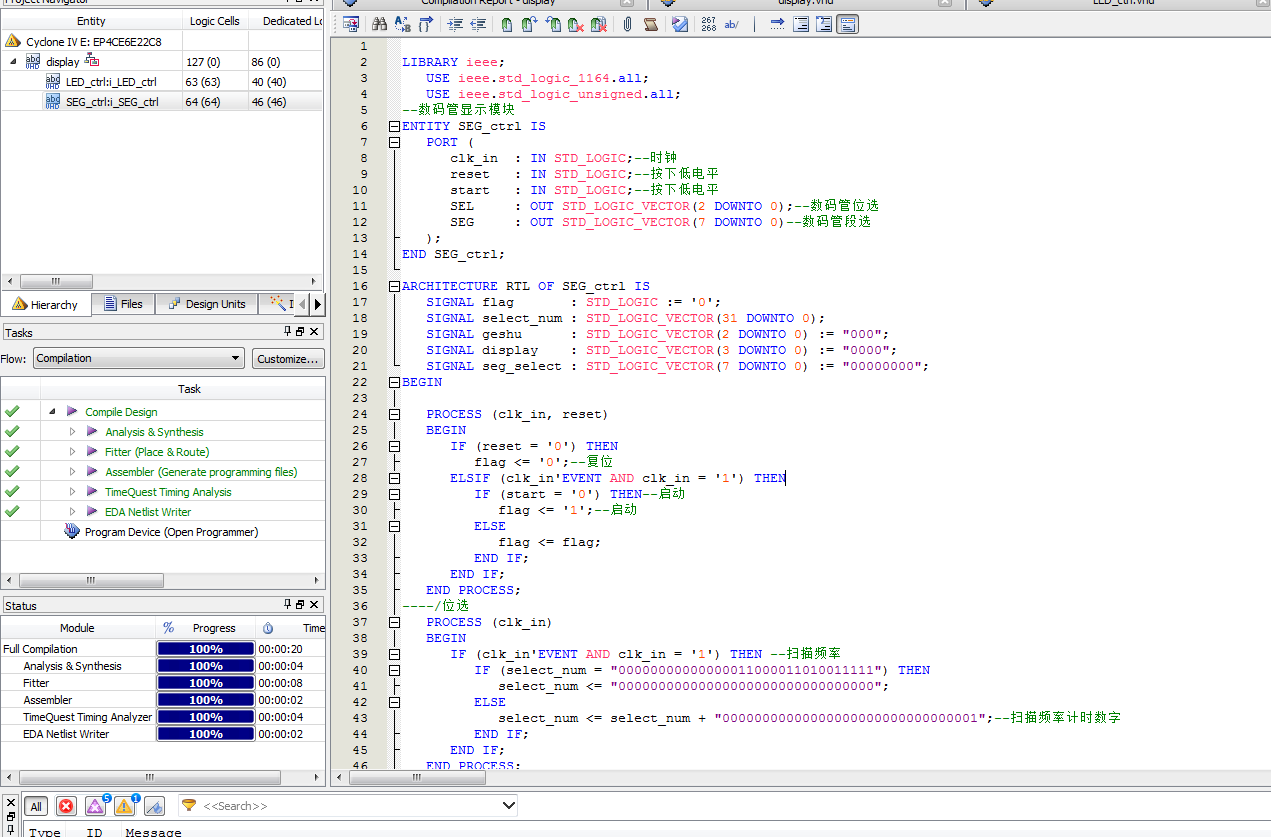Pin the Tasks panel
This screenshot has height=837, width=1271.
288,331
